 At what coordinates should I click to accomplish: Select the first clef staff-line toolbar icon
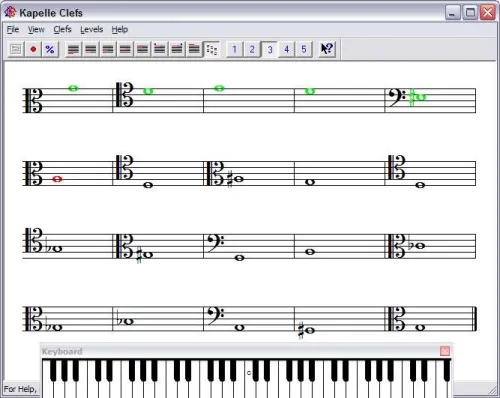[x=73, y=49]
